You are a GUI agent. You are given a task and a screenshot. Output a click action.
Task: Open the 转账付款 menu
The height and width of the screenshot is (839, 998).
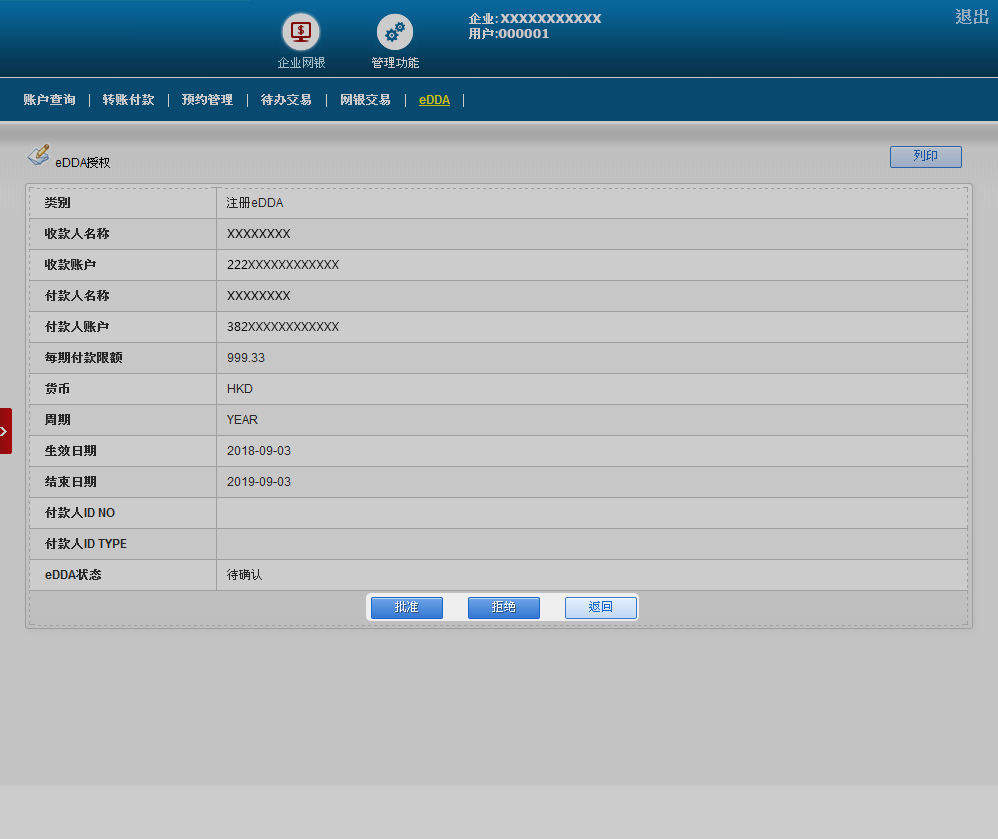point(129,100)
